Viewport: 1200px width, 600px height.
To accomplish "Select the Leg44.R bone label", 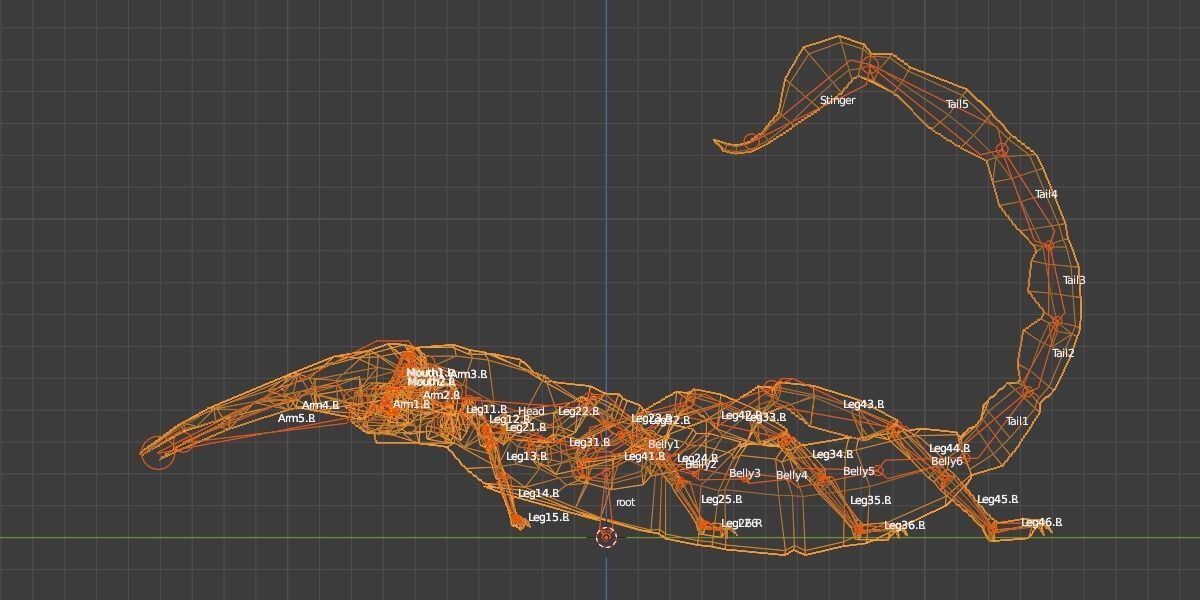I will (950, 448).
